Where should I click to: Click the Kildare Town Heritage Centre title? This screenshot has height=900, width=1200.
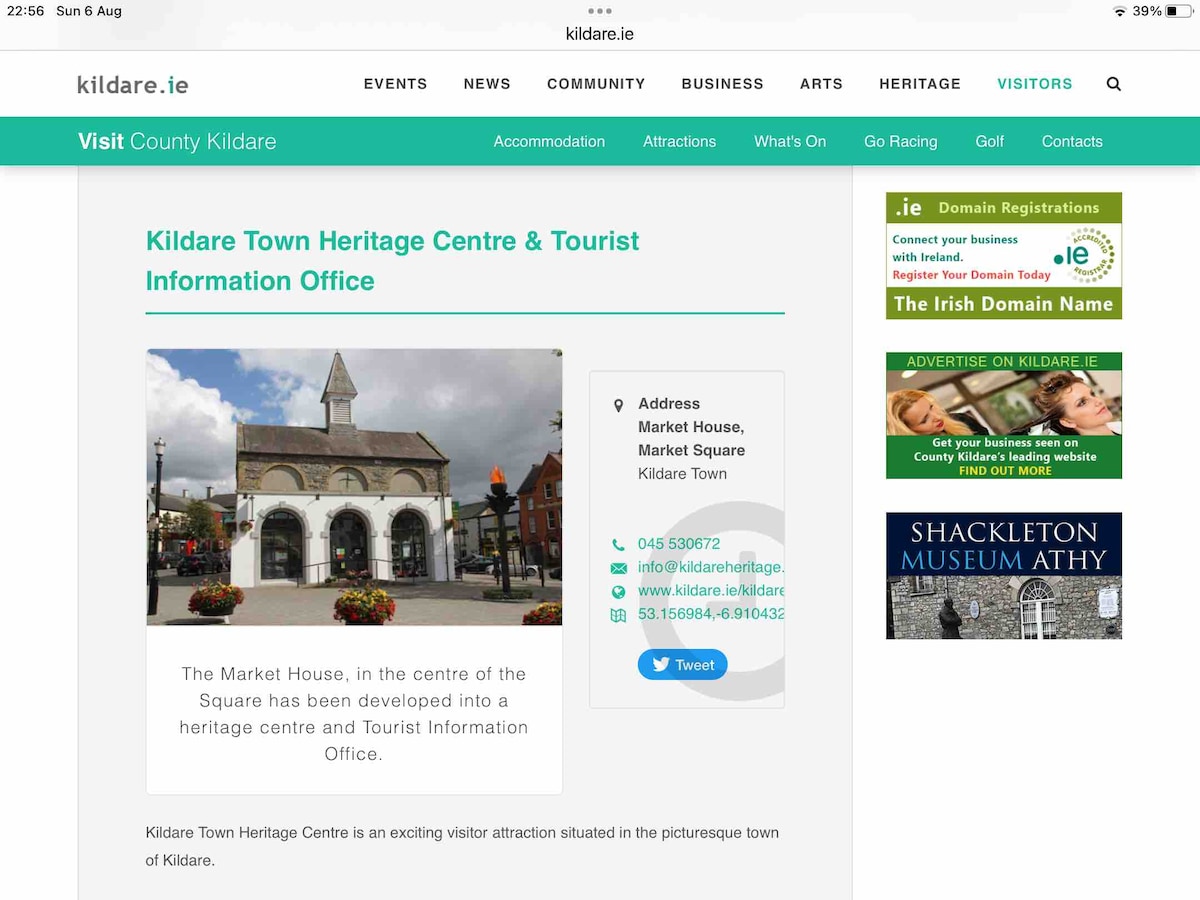pyautogui.click(x=392, y=261)
